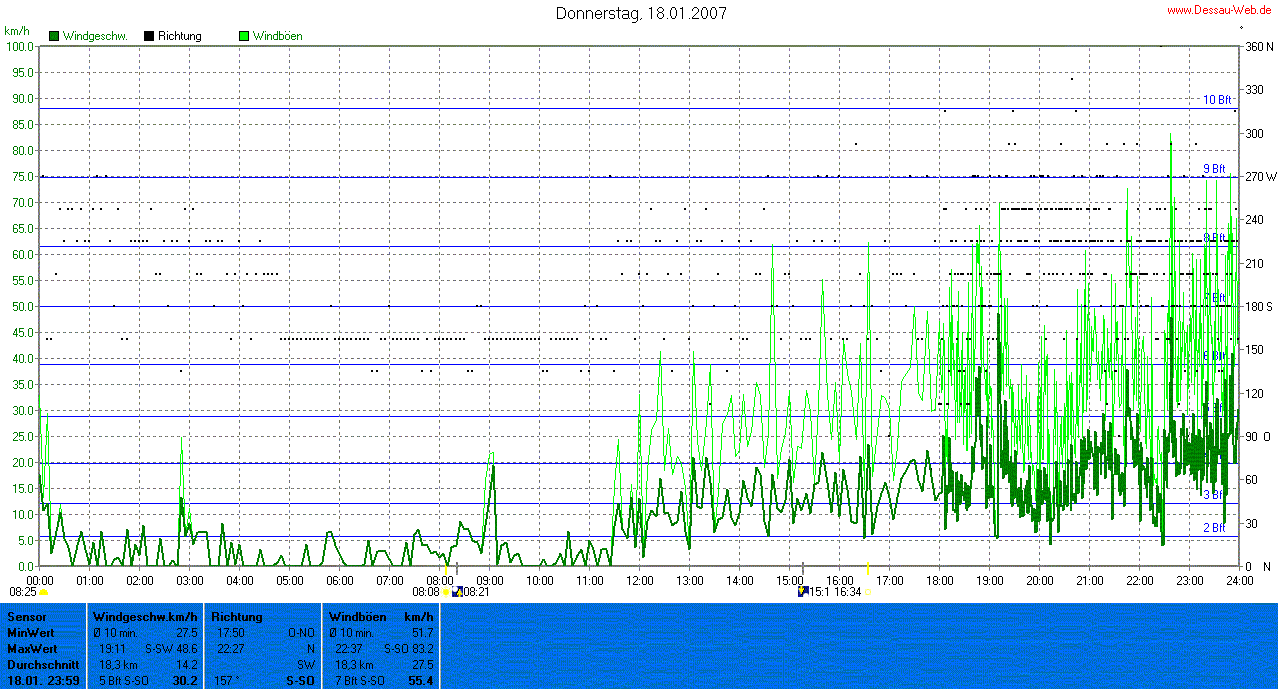Click the yellow sun icon after 08:08
This screenshot has width=1278, height=689.
click(447, 592)
